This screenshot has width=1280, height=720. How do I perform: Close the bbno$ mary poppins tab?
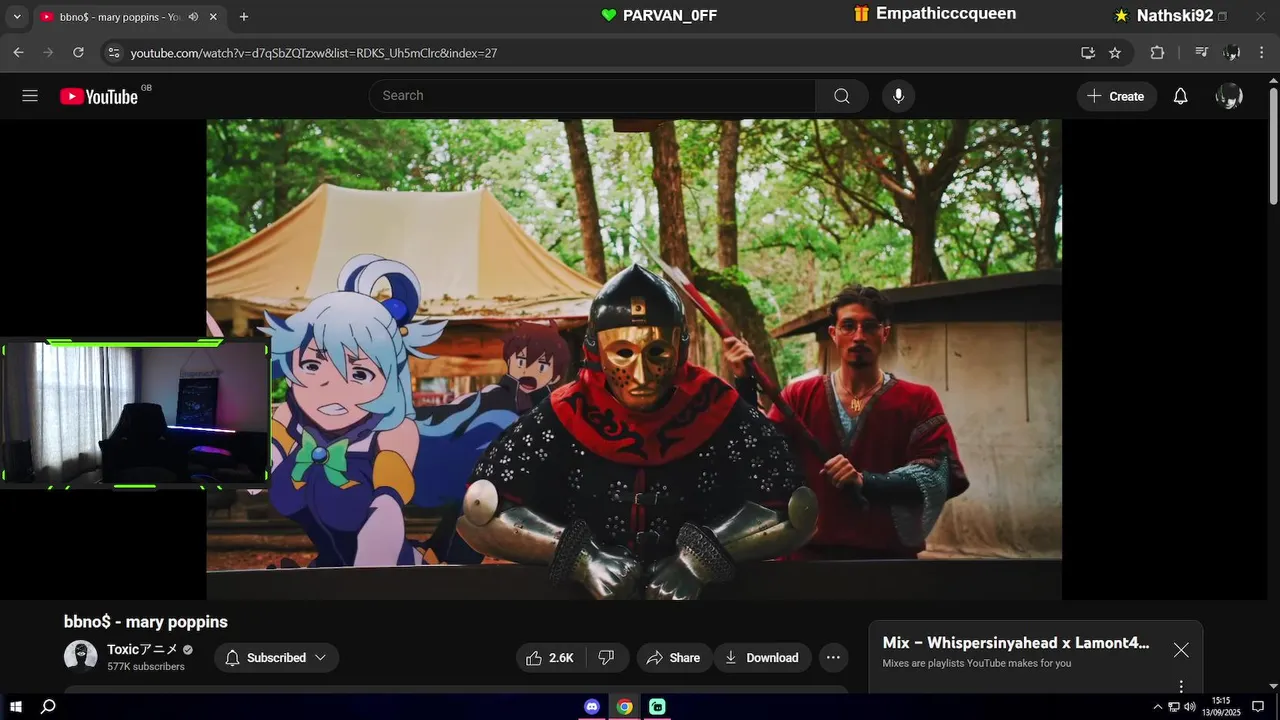[x=213, y=17]
